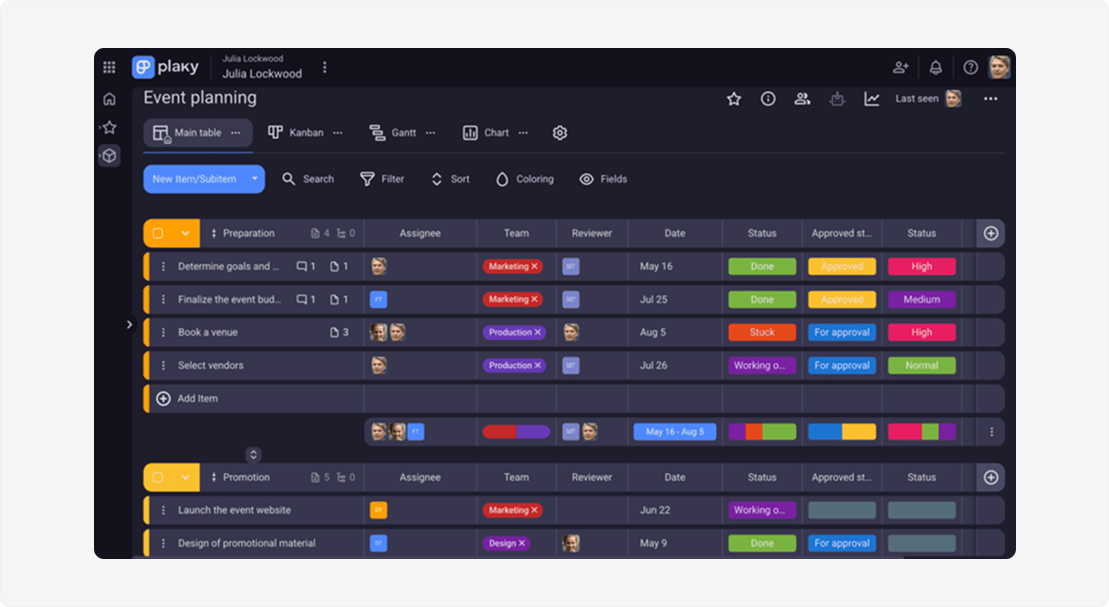Open the help question mark icon
The height and width of the screenshot is (607, 1109).
tap(970, 67)
